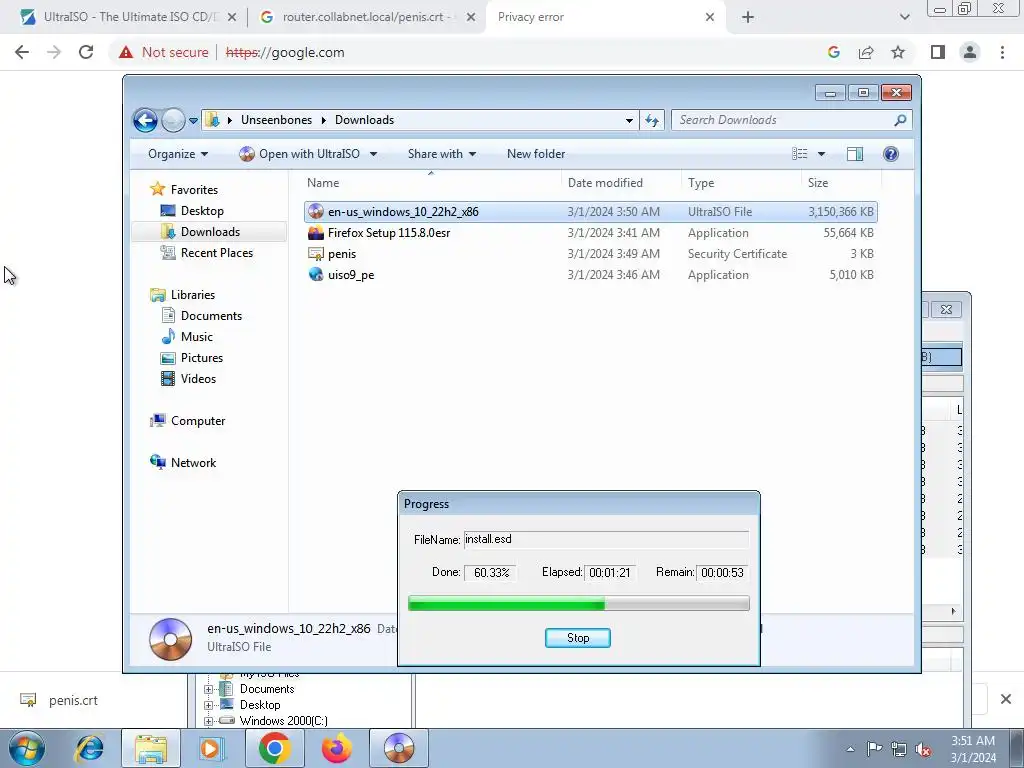Viewport: 1024px width, 768px height.
Task: Click the Explorer forward navigation arrow
Action: (173, 120)
